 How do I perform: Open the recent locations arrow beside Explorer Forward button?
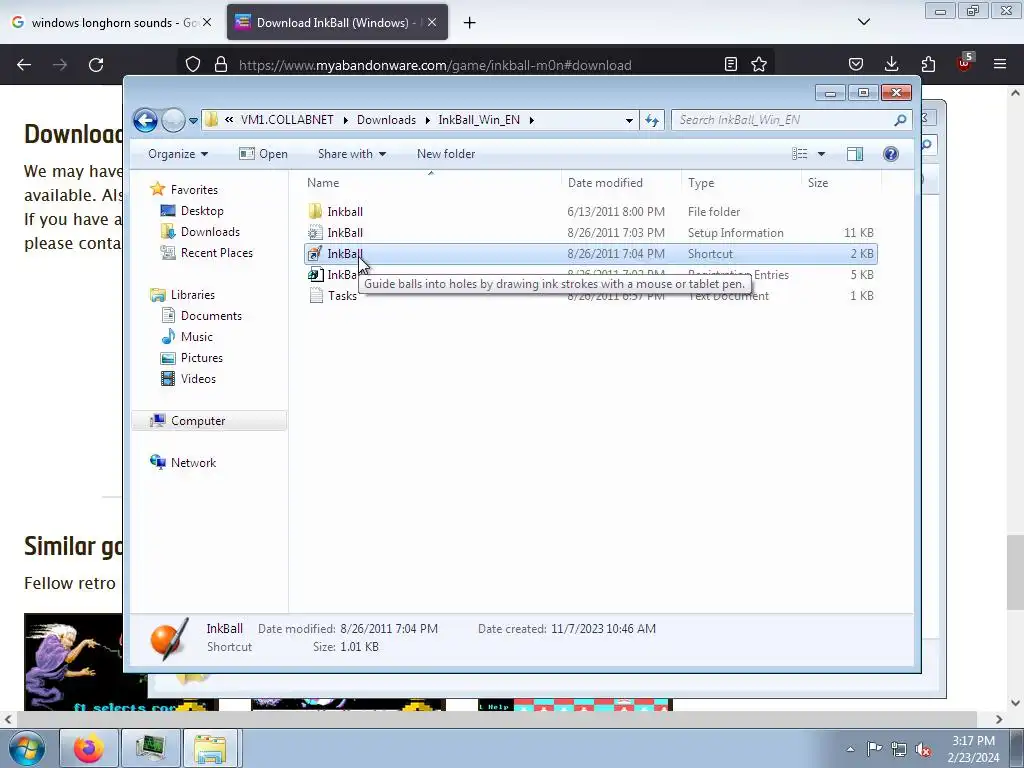point(193,121)
